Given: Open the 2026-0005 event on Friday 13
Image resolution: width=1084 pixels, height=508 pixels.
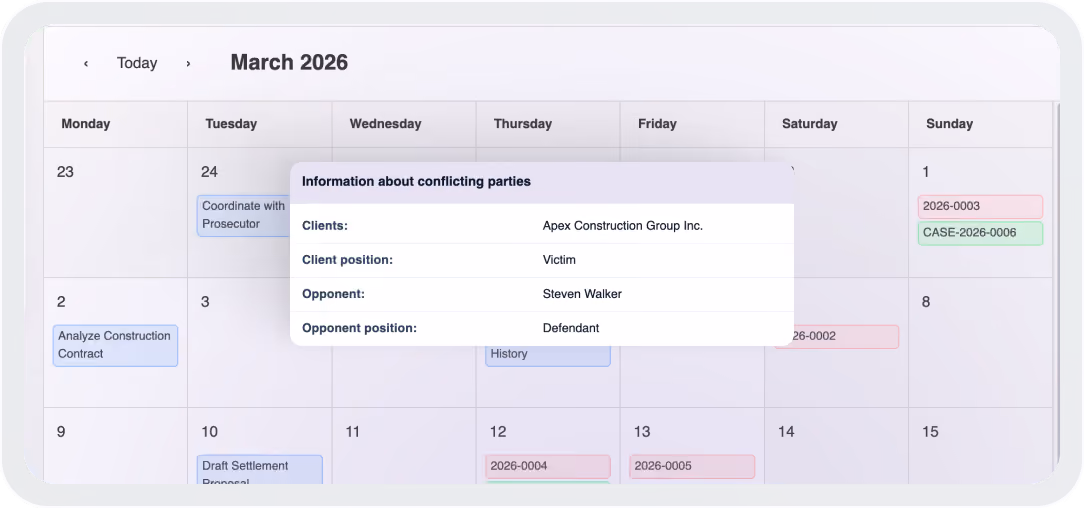Looking at the screenshot, I should click(x=692, y=466).
